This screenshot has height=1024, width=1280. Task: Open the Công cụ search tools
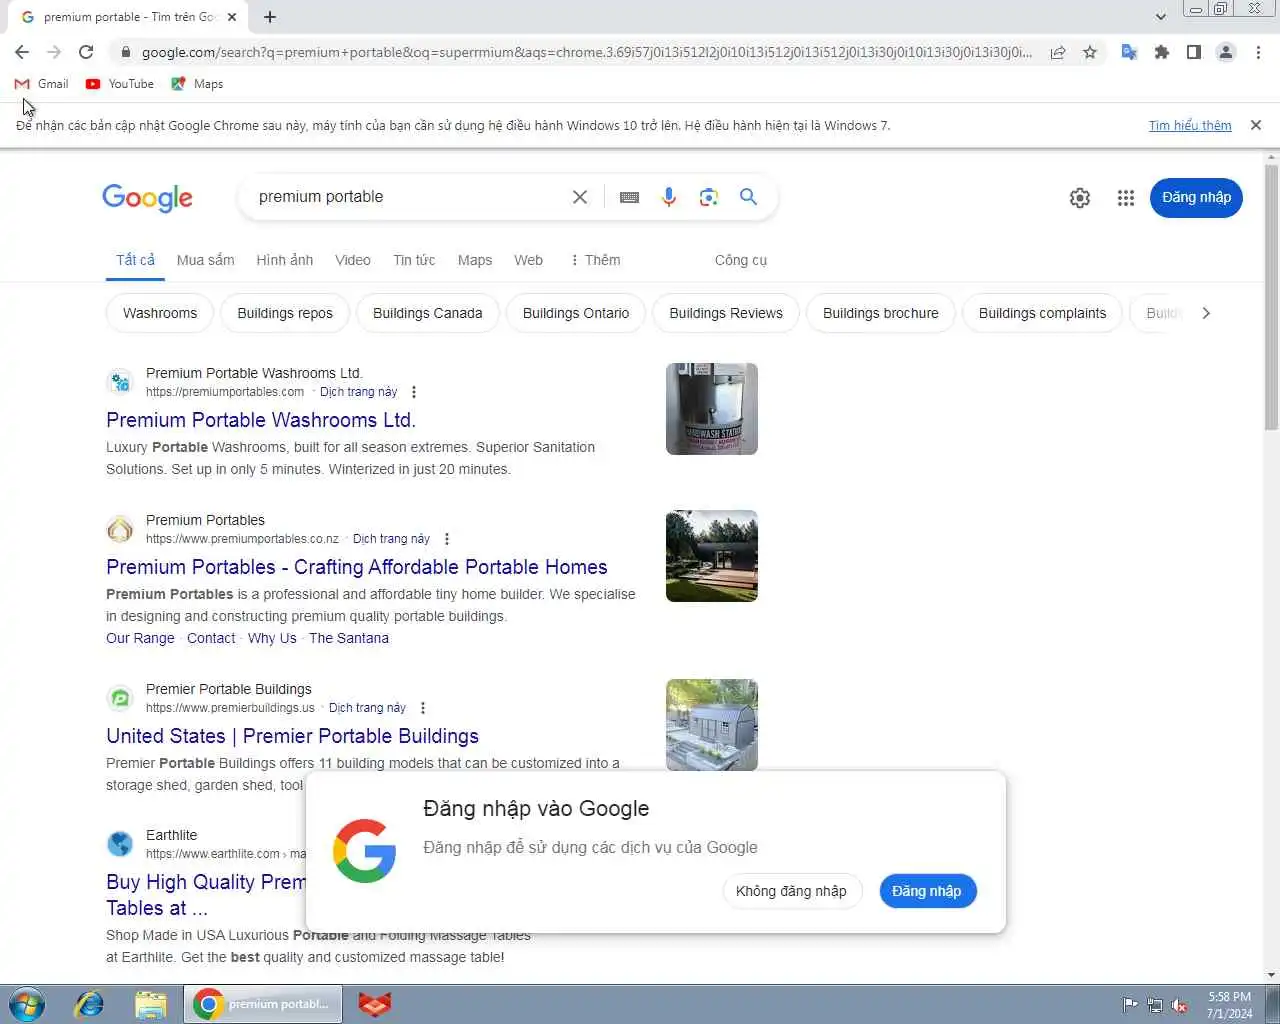[x=741, y=260]
